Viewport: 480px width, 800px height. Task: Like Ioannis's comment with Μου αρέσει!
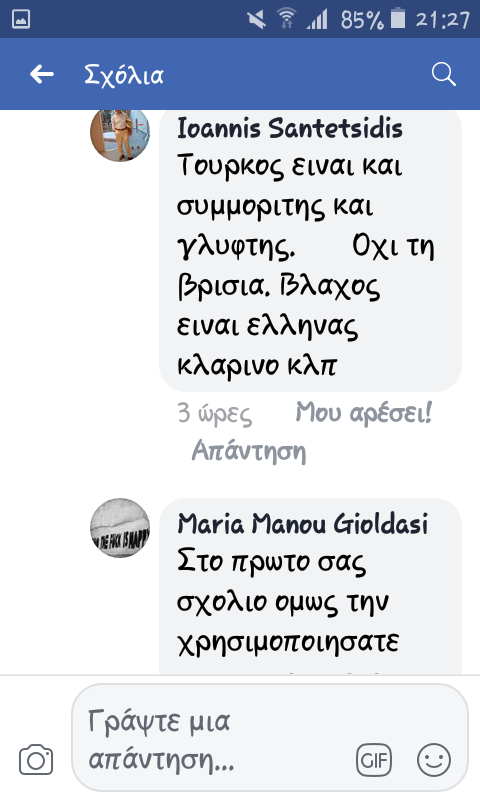tap(364, 412)
